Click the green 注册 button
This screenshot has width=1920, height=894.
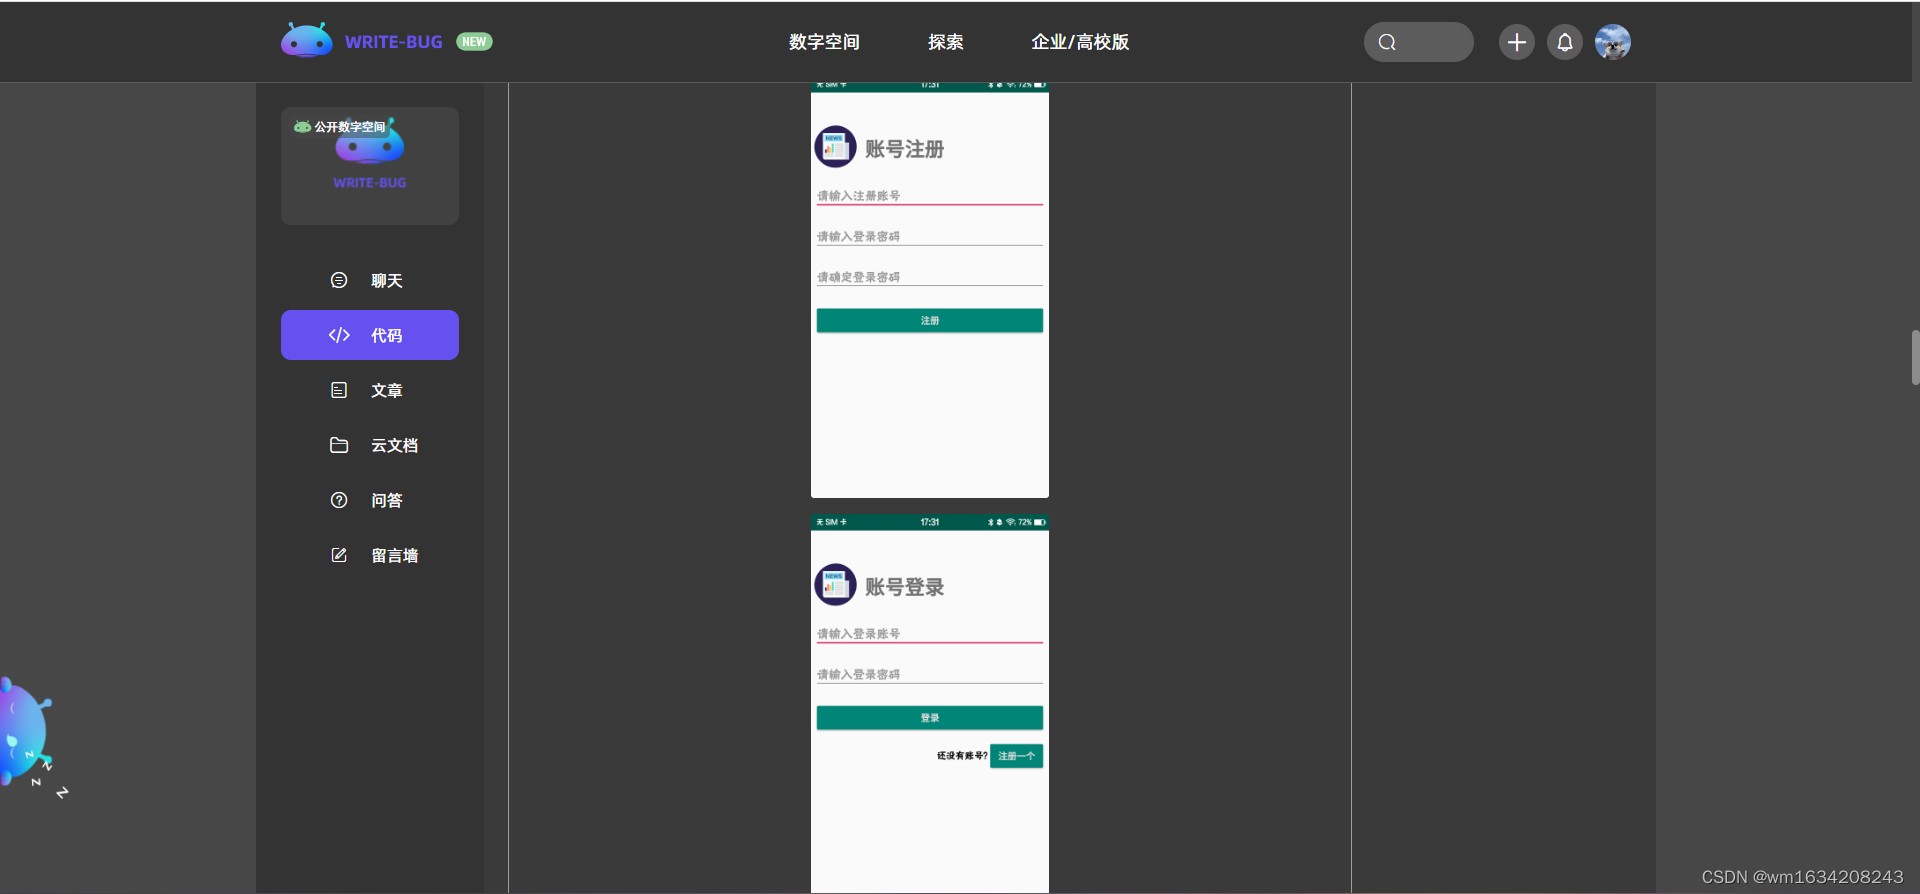[929, 320]
